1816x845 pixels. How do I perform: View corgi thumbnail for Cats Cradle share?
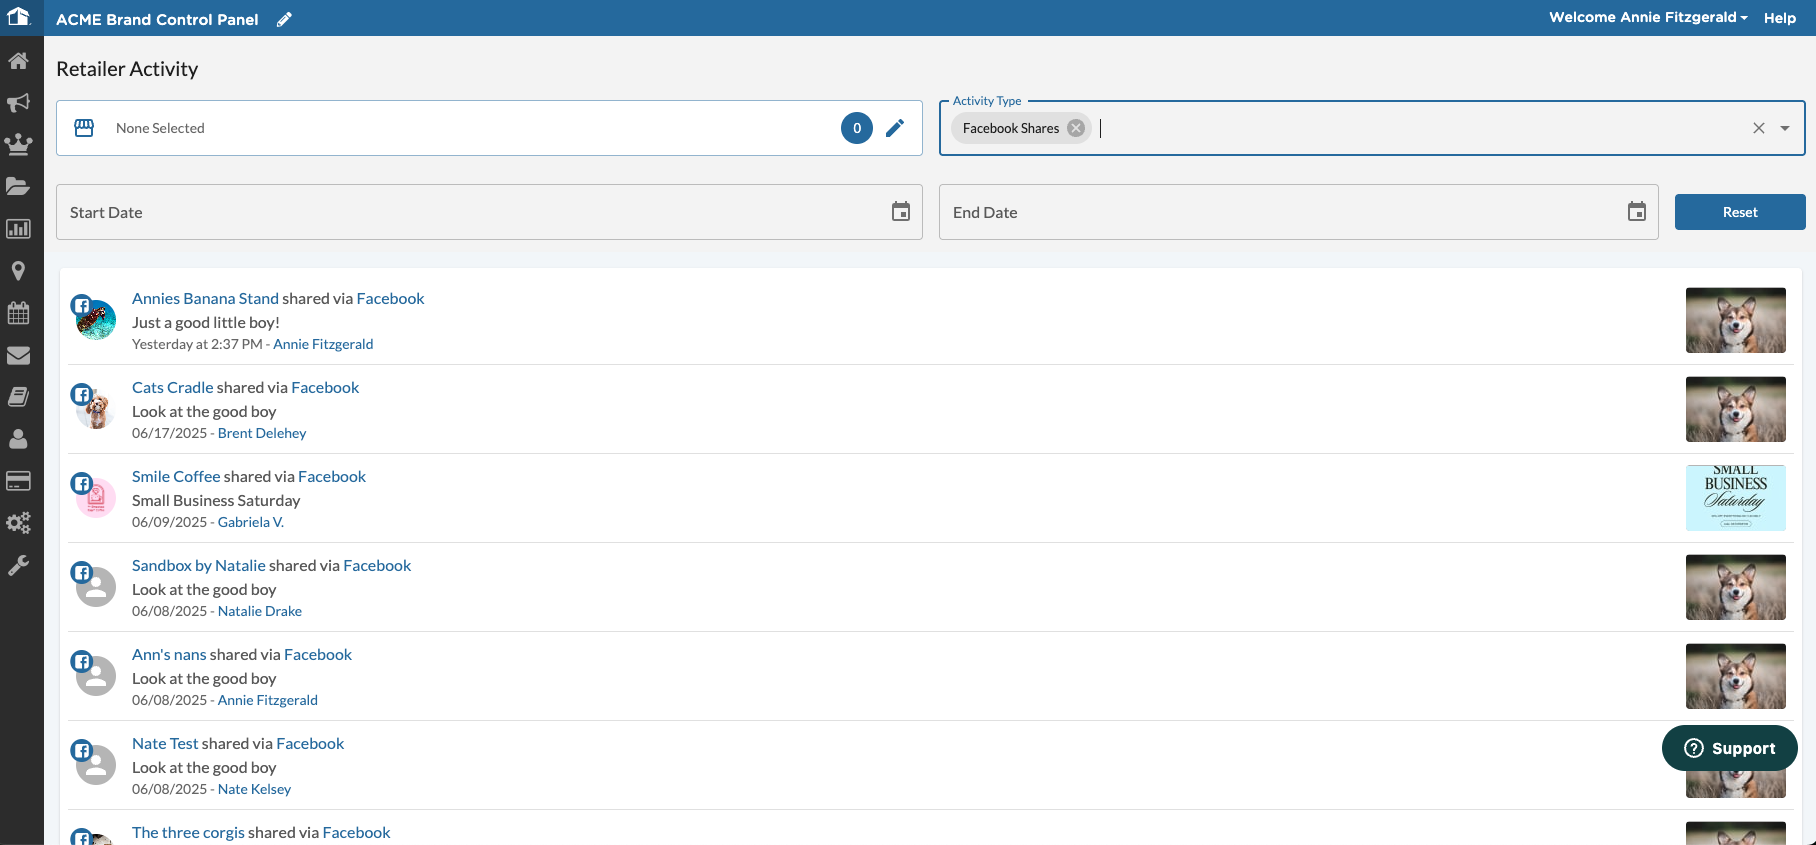1736,409
